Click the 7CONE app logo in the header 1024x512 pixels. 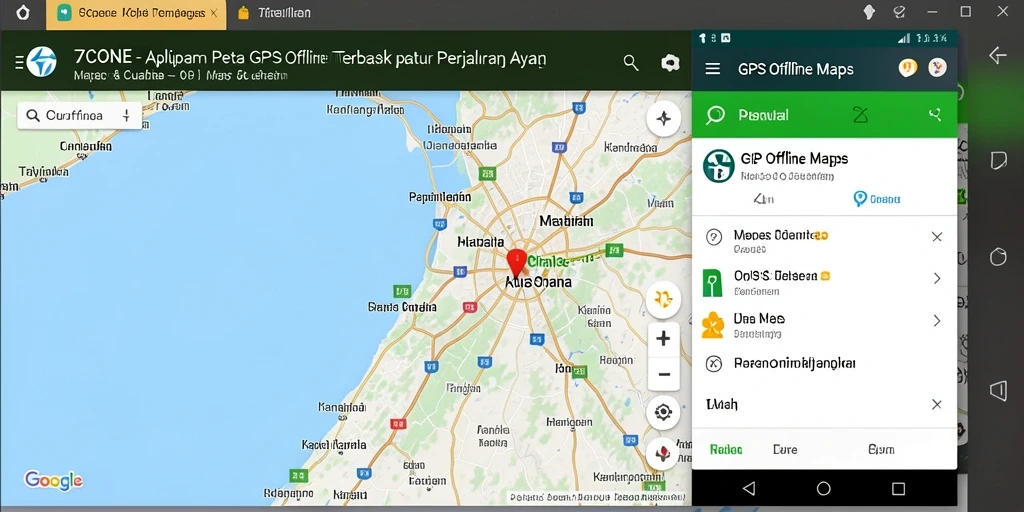click(x=41, y=62)
